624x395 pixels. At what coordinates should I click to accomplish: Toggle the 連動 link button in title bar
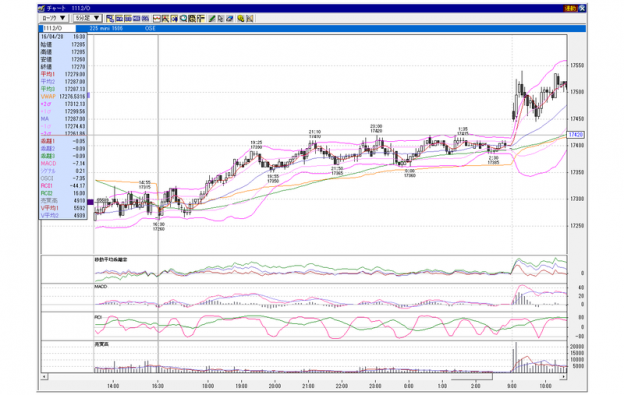[570, 8]
